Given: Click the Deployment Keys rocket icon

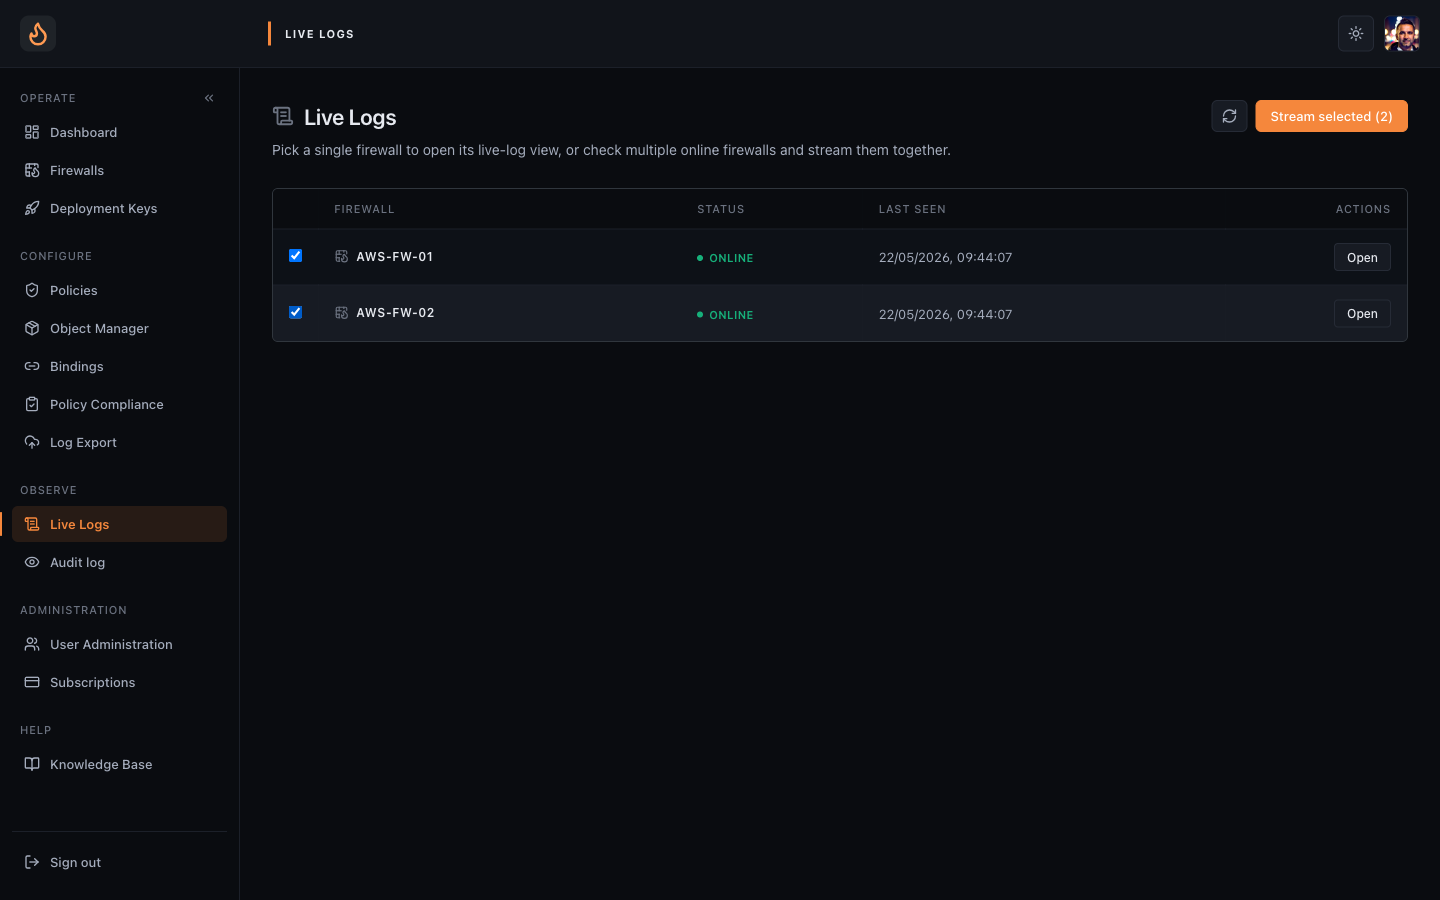Looking at the screenshot, I should (x=32, y=208).
